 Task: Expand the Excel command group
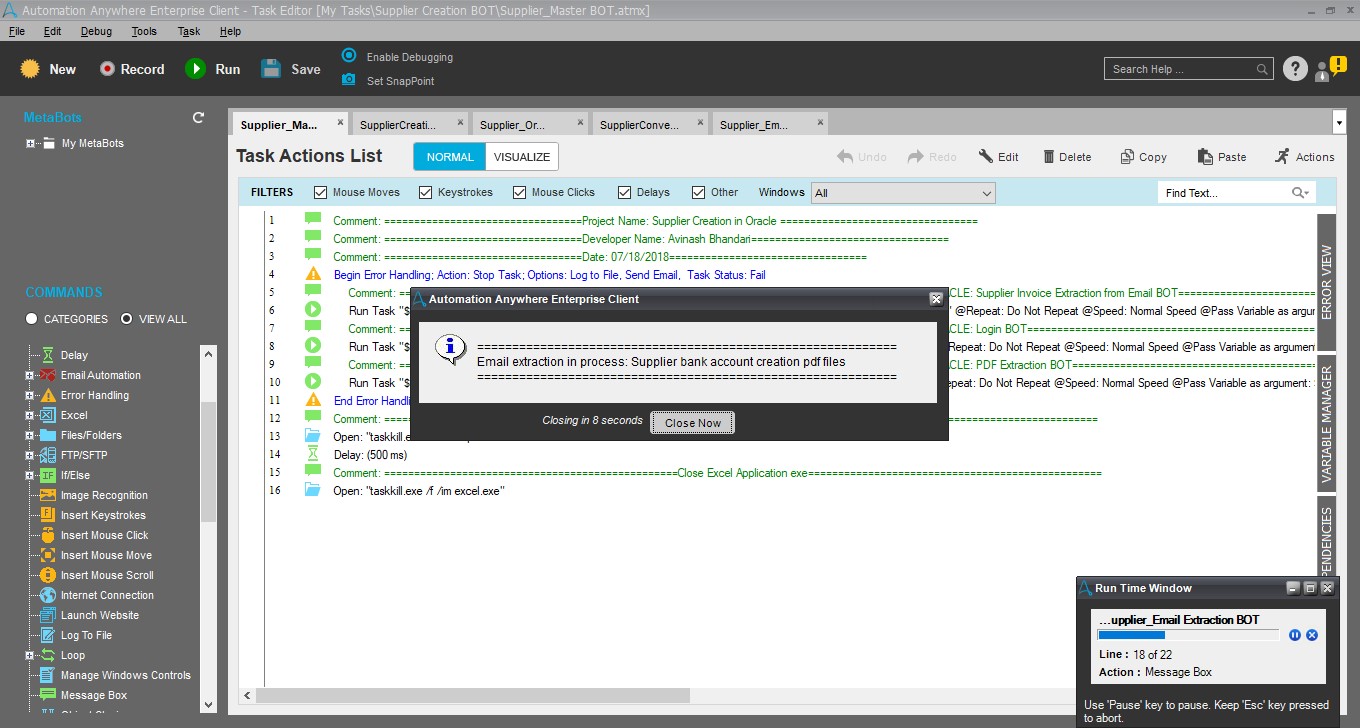coord(30,415)
